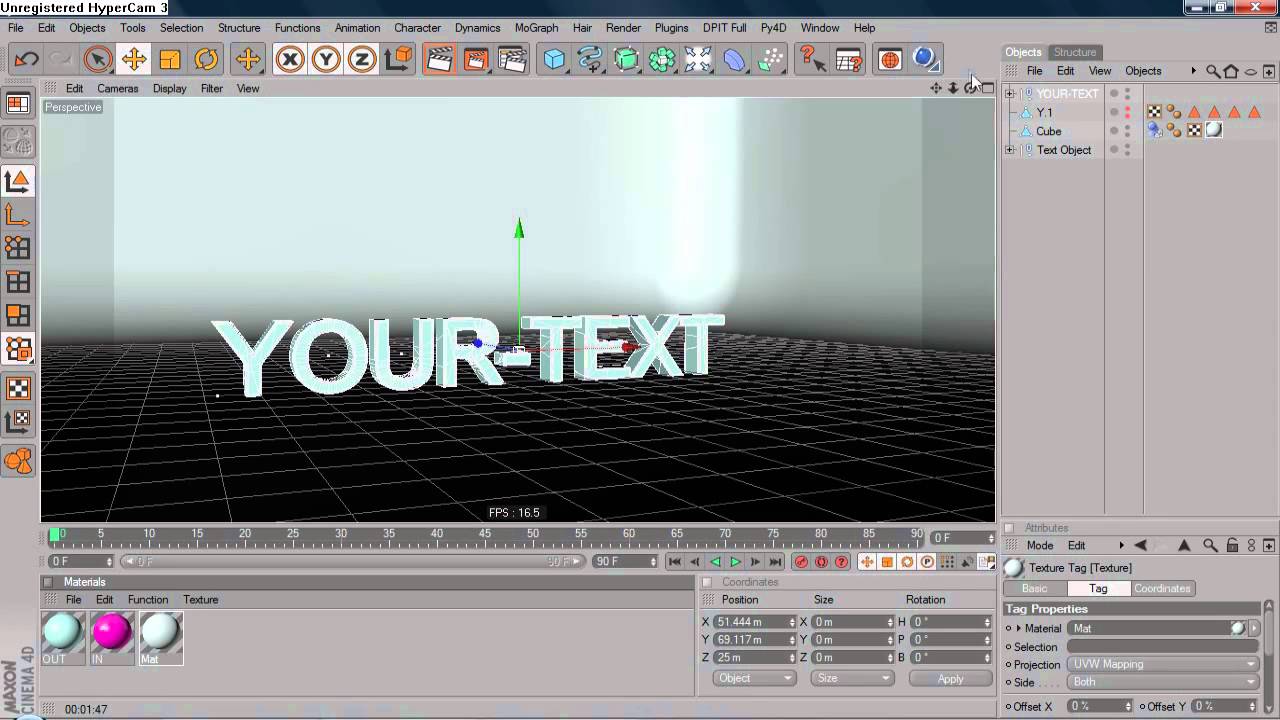Open the Basic tab in Attributes

tap(1034, 588)
